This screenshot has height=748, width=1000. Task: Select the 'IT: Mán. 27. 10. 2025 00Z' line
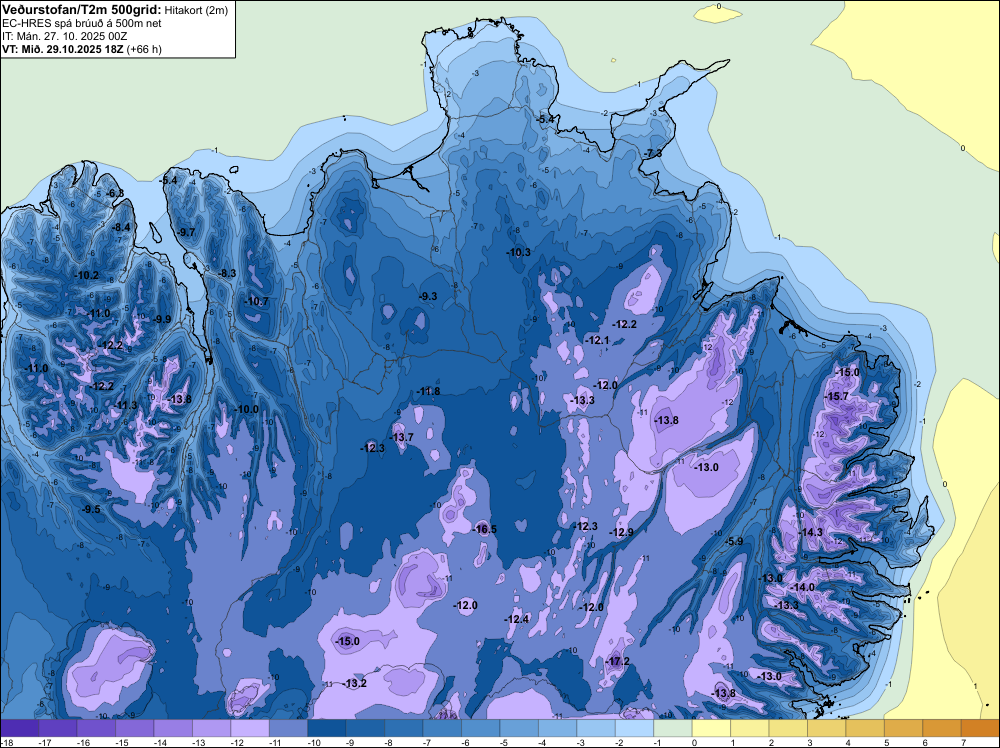click(x=65, y=36)
